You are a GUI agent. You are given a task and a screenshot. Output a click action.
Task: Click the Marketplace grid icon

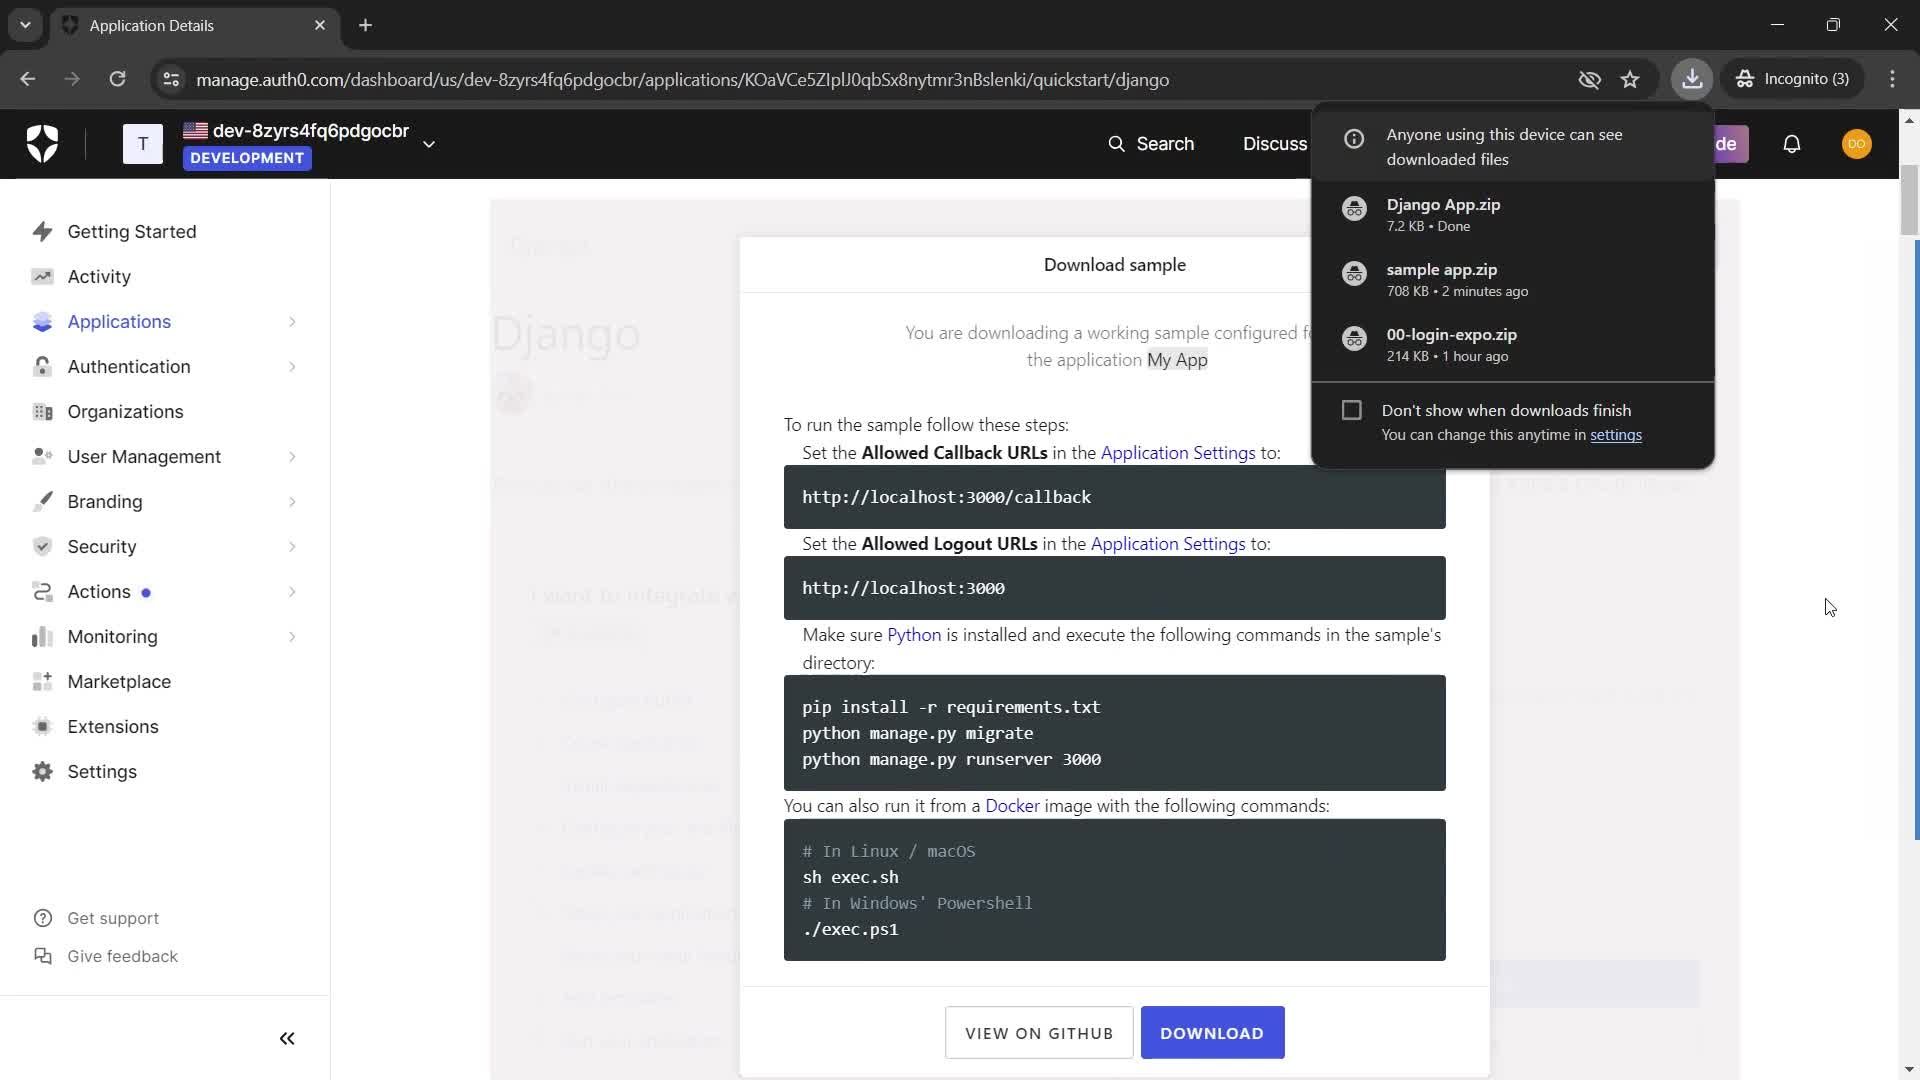[x=42, y=682]
